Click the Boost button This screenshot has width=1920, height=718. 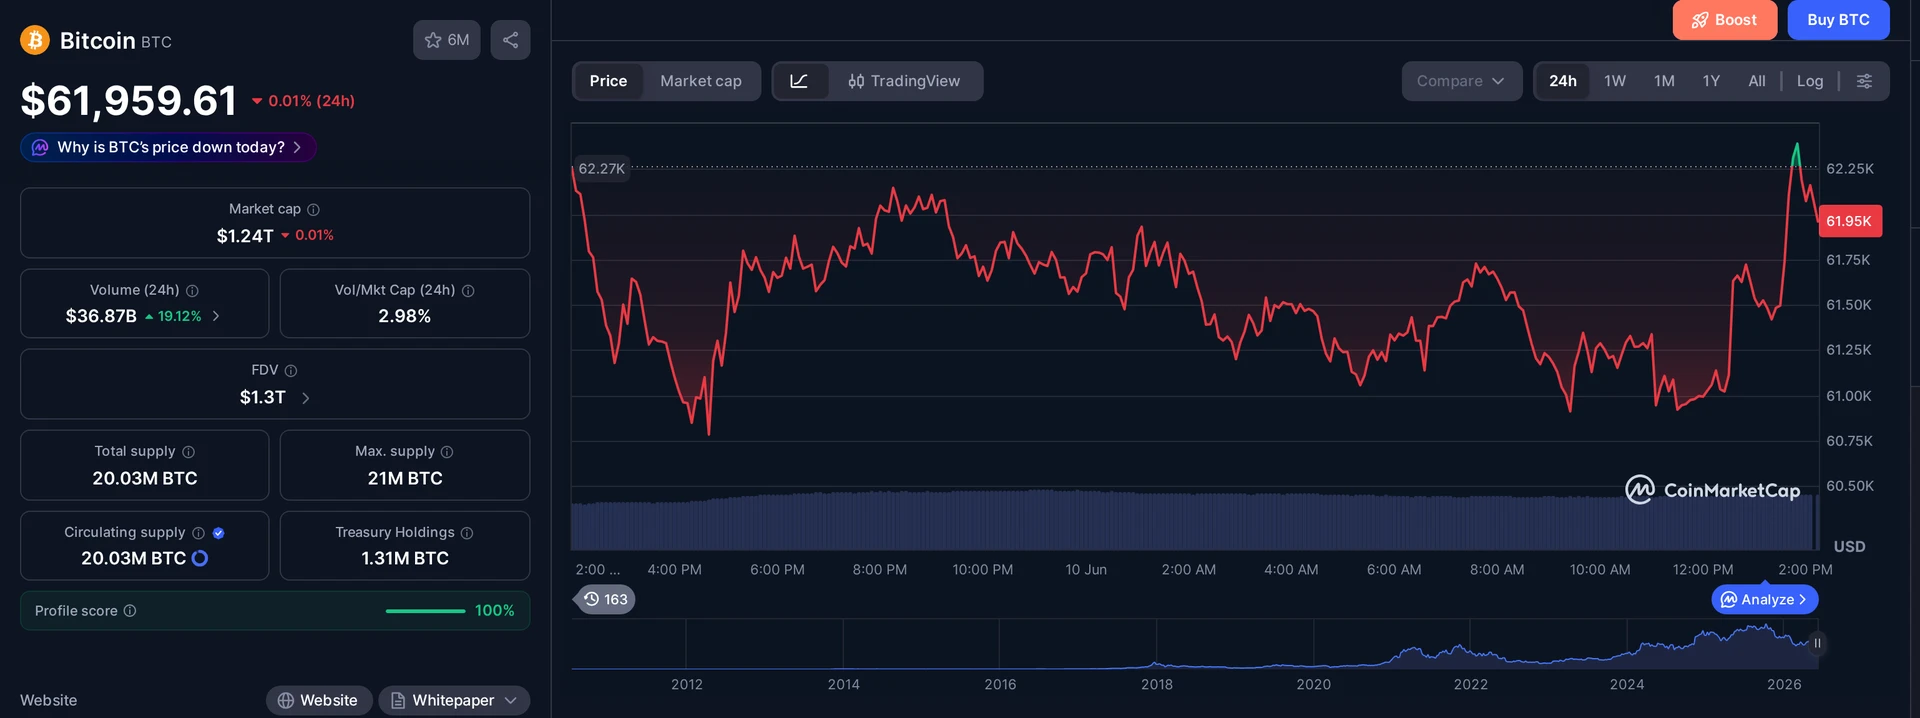[1724, 20]
